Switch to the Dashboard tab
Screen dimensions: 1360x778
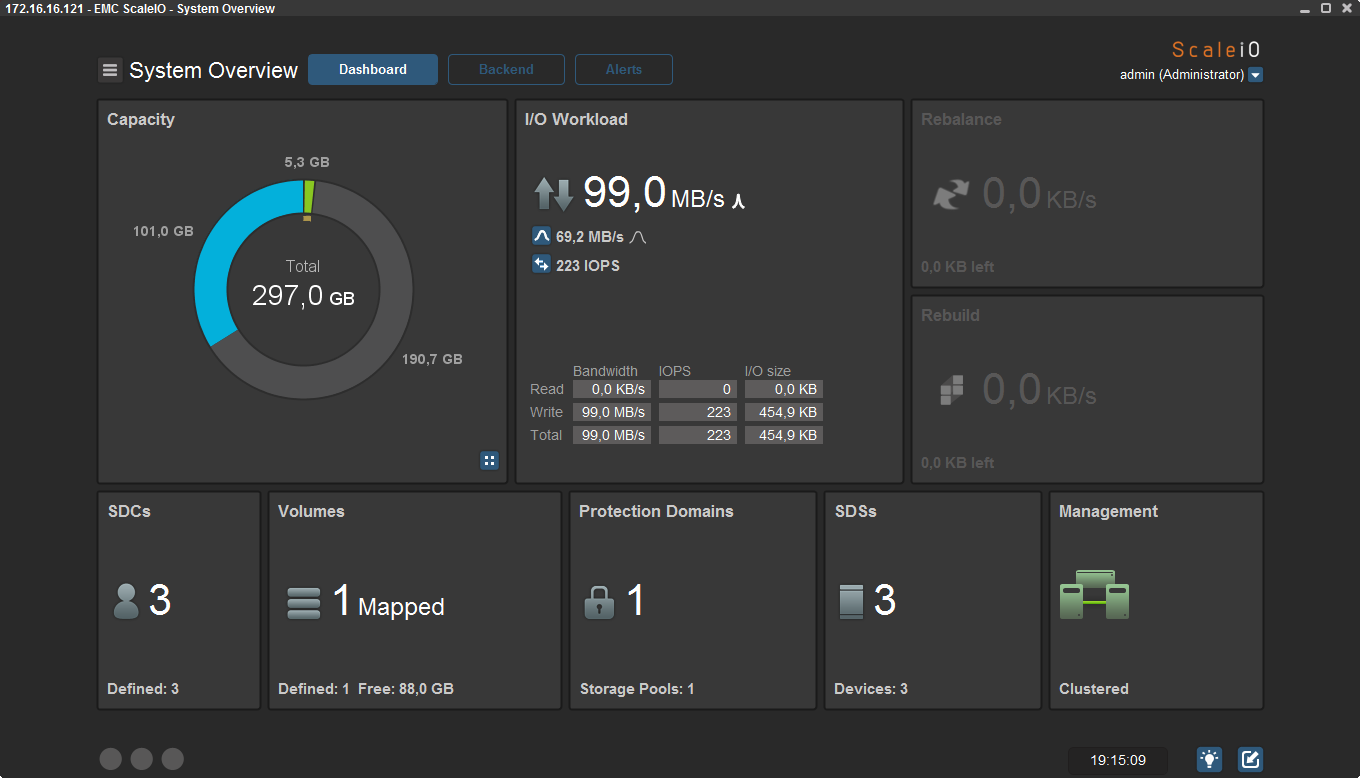(x=373, y=70)
